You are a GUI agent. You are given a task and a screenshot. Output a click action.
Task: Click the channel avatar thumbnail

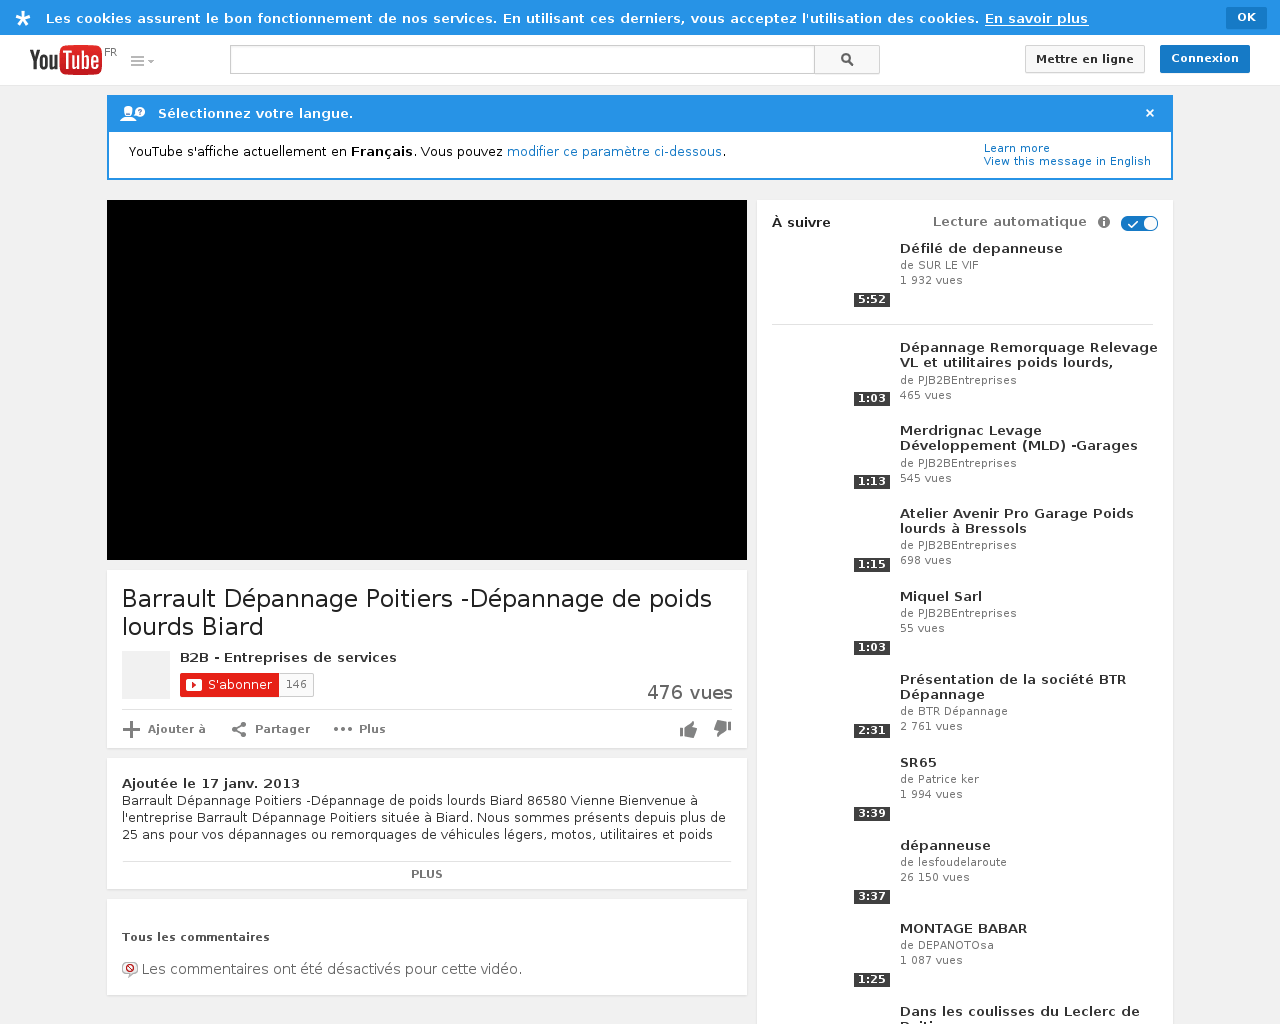146,675
